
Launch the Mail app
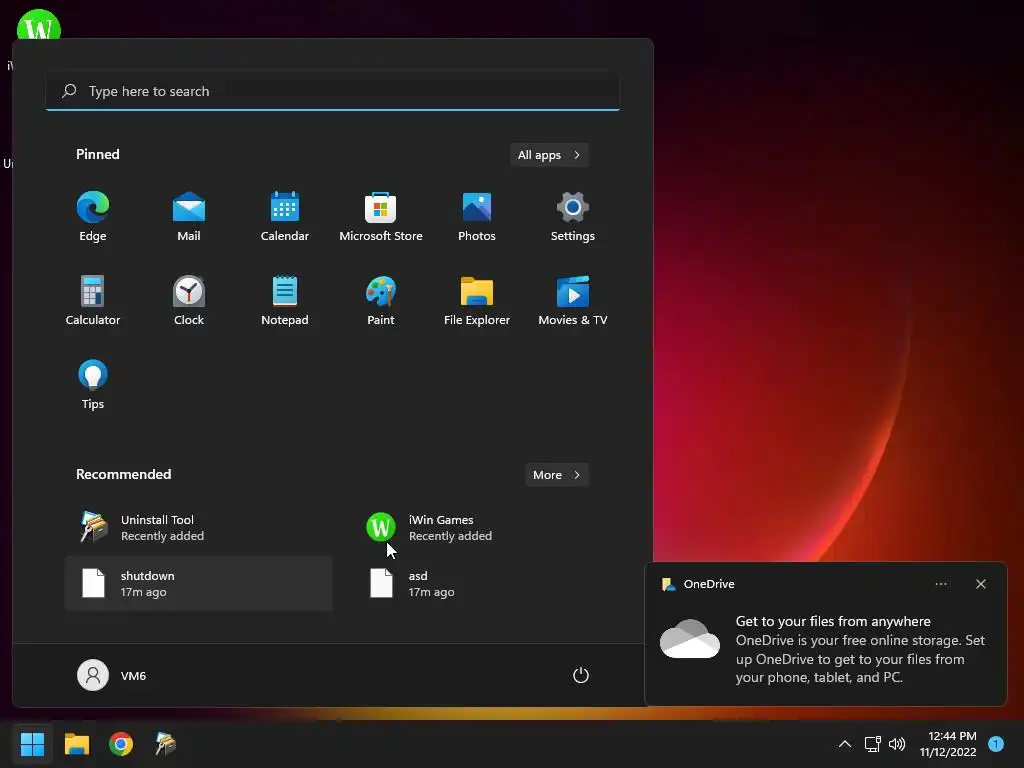click(189, 217)
